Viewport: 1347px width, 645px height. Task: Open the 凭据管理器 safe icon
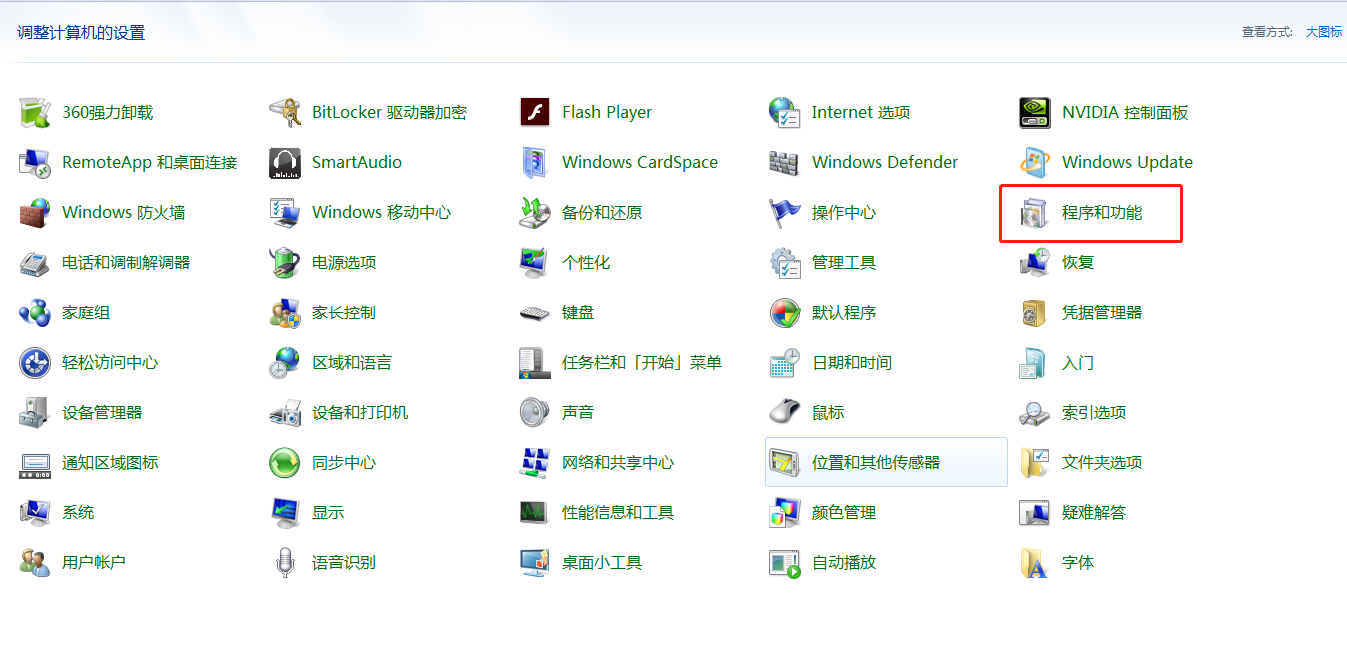(x=1035, y=313)
